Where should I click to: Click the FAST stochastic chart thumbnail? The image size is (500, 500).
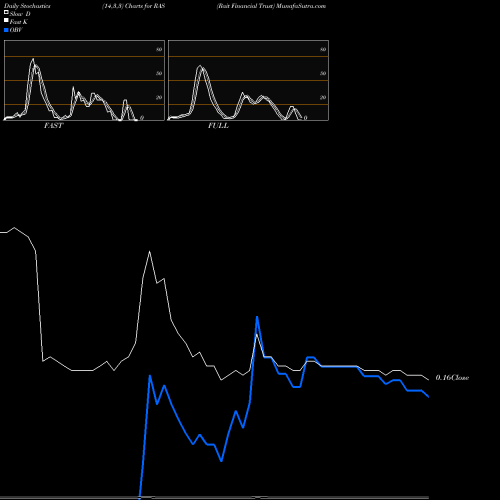(84, 80)
